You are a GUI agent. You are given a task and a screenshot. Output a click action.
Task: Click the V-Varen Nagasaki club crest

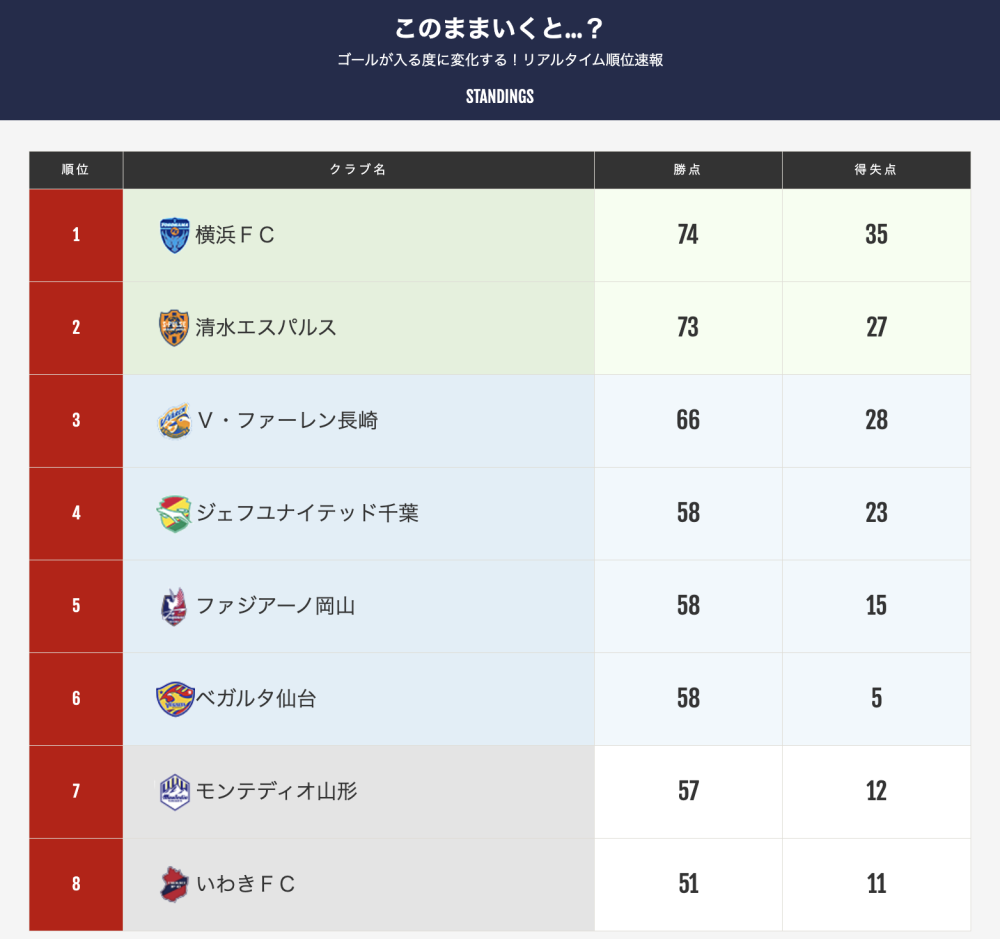[x=174, y=421]
